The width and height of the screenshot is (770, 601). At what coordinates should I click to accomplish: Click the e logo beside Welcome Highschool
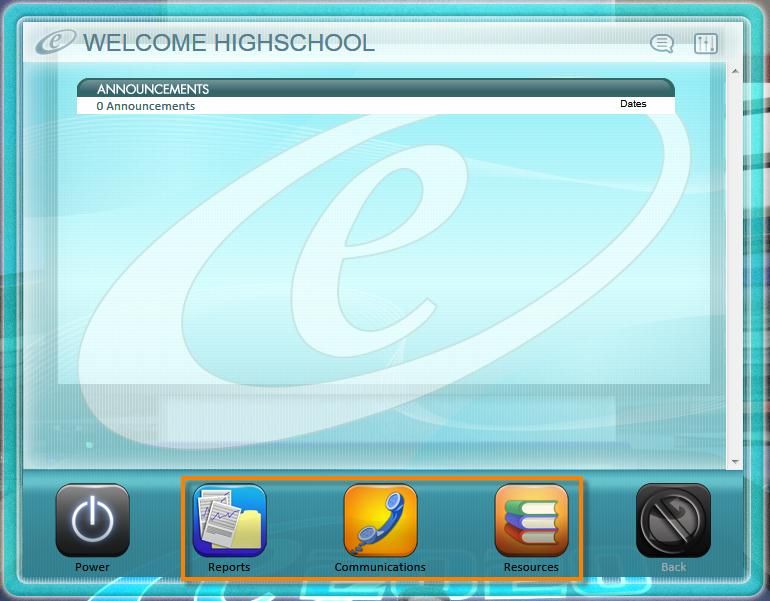point(55,42)
